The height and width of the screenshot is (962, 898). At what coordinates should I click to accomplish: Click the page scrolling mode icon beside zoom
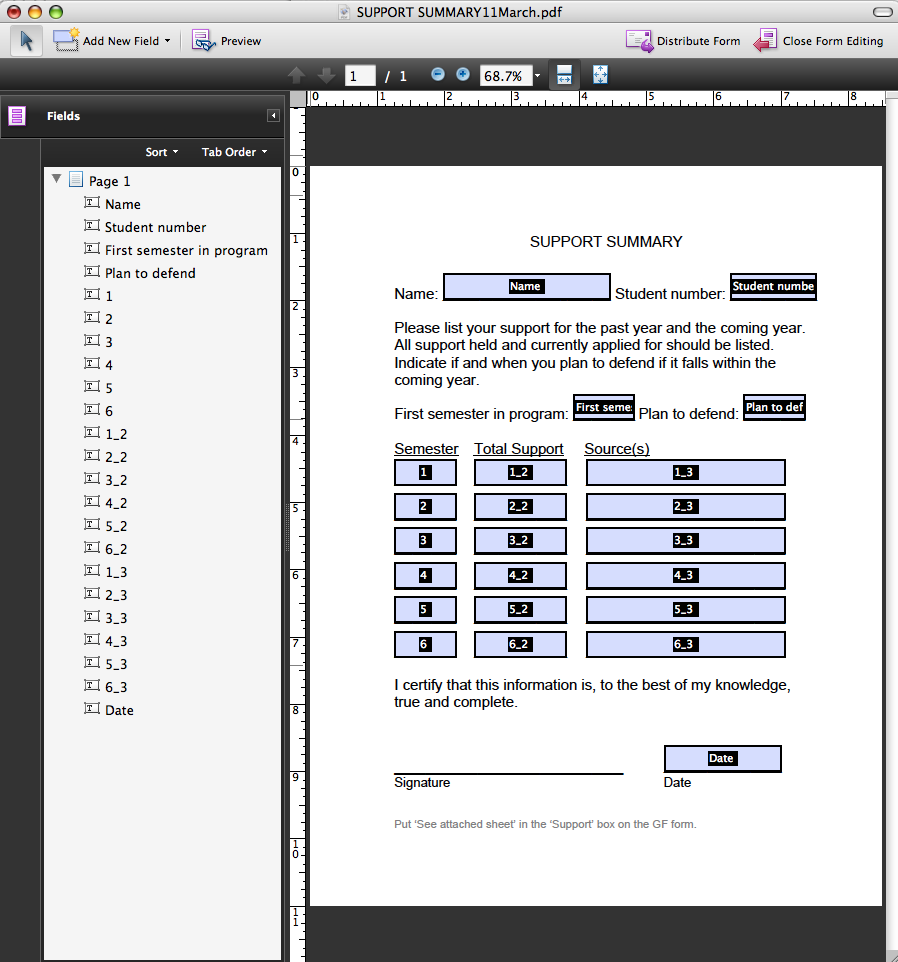[563, 74]
